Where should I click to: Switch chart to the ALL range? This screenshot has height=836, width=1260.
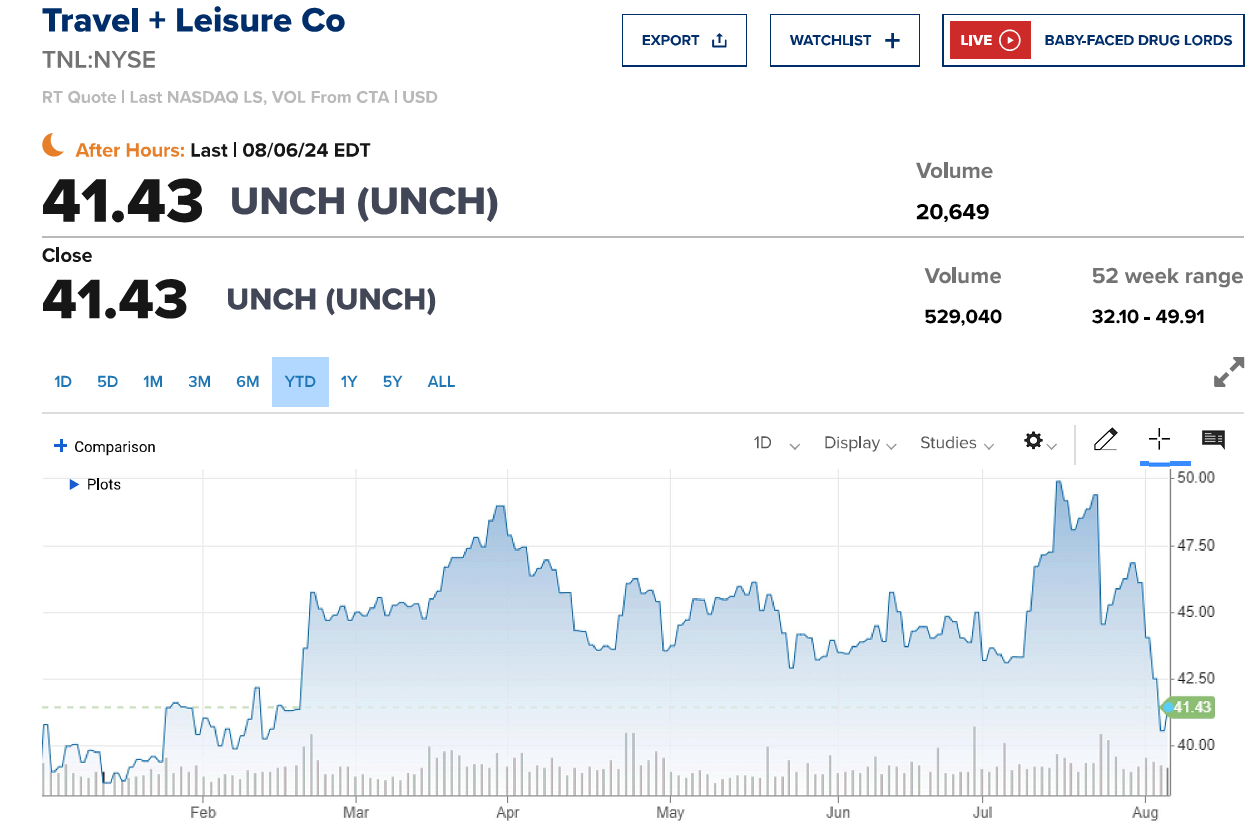pyautogui.click(x=441, y=382)
